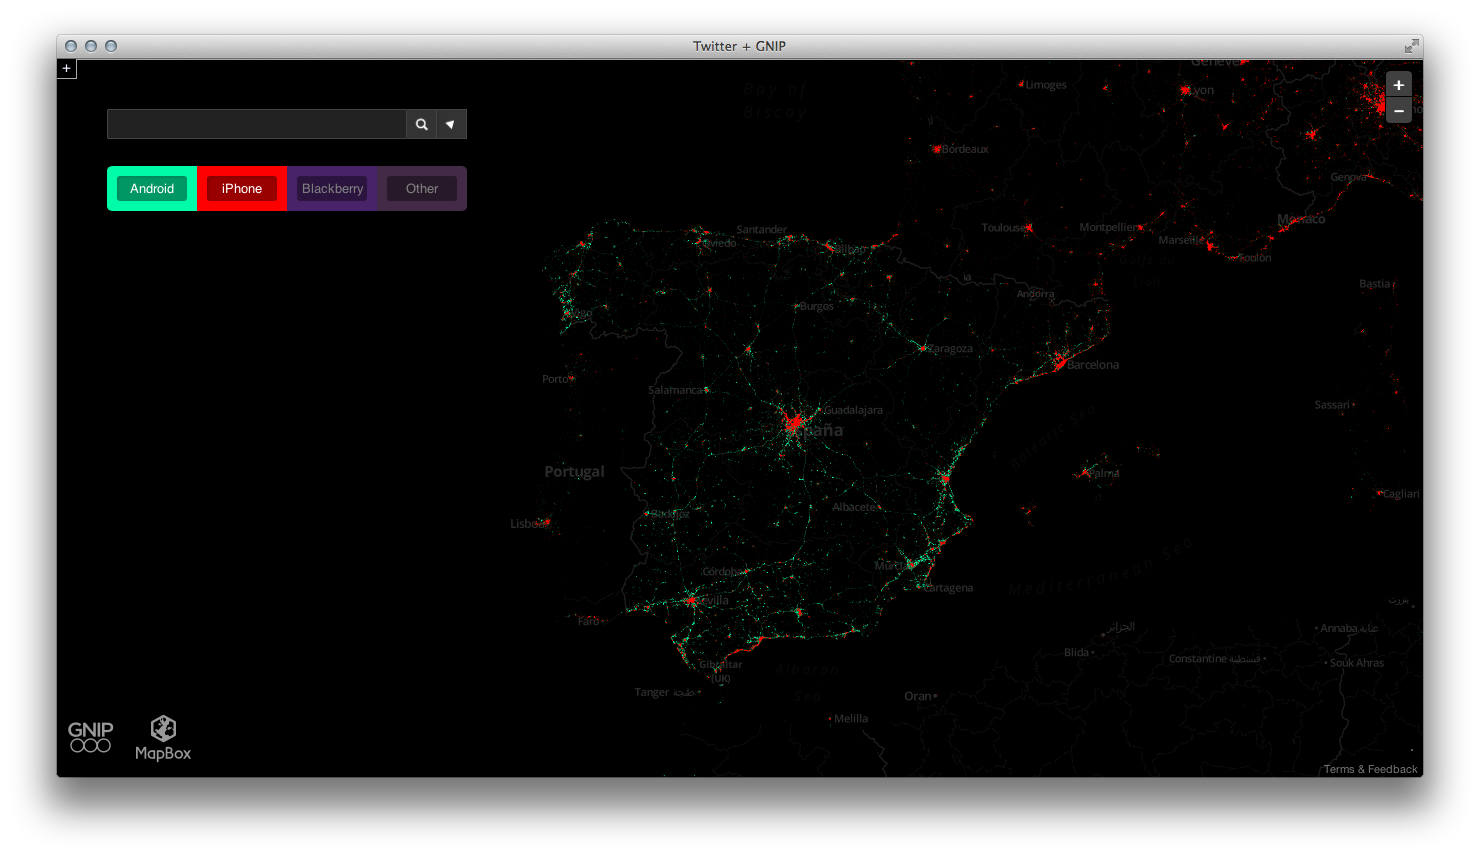Enable the Blackberry tweets layer
Image resolution: width=1480 pixels, height=856 pixels.
[x=332, y=188]
